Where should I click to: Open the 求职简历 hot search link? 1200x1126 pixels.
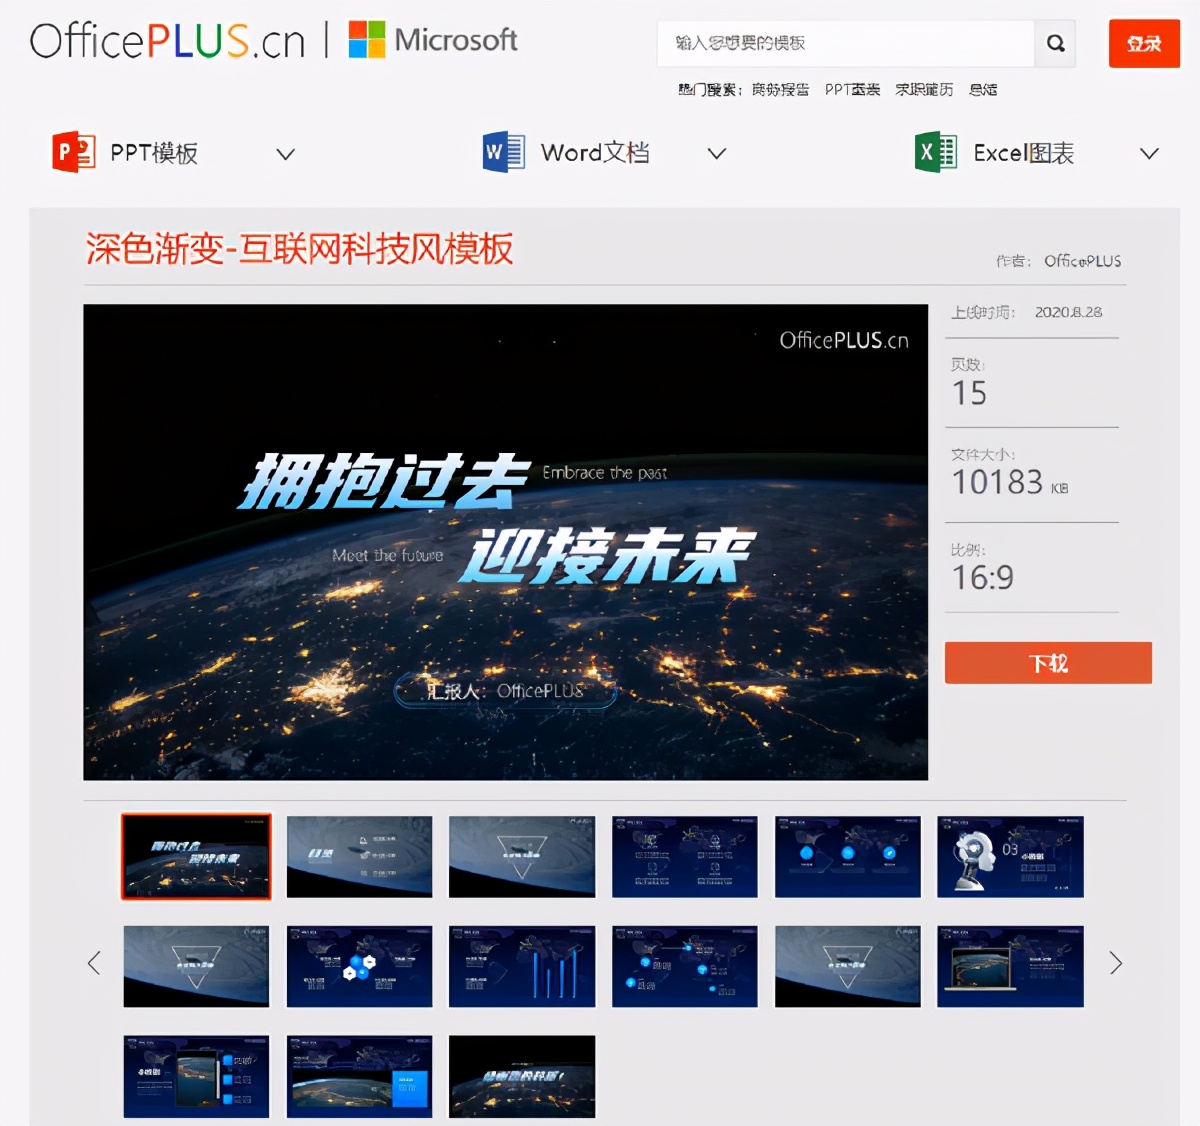[x=924, y=89]
